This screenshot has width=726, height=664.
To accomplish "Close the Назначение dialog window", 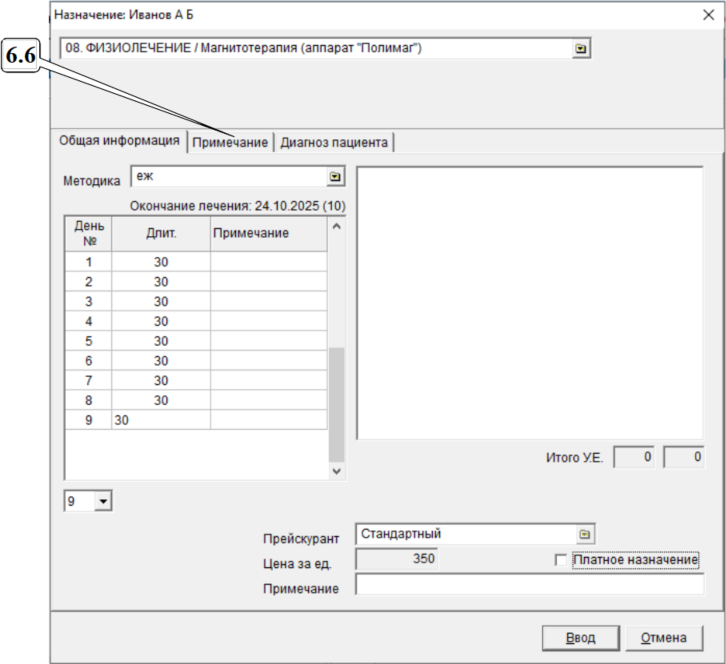I will tap(709, 15).
